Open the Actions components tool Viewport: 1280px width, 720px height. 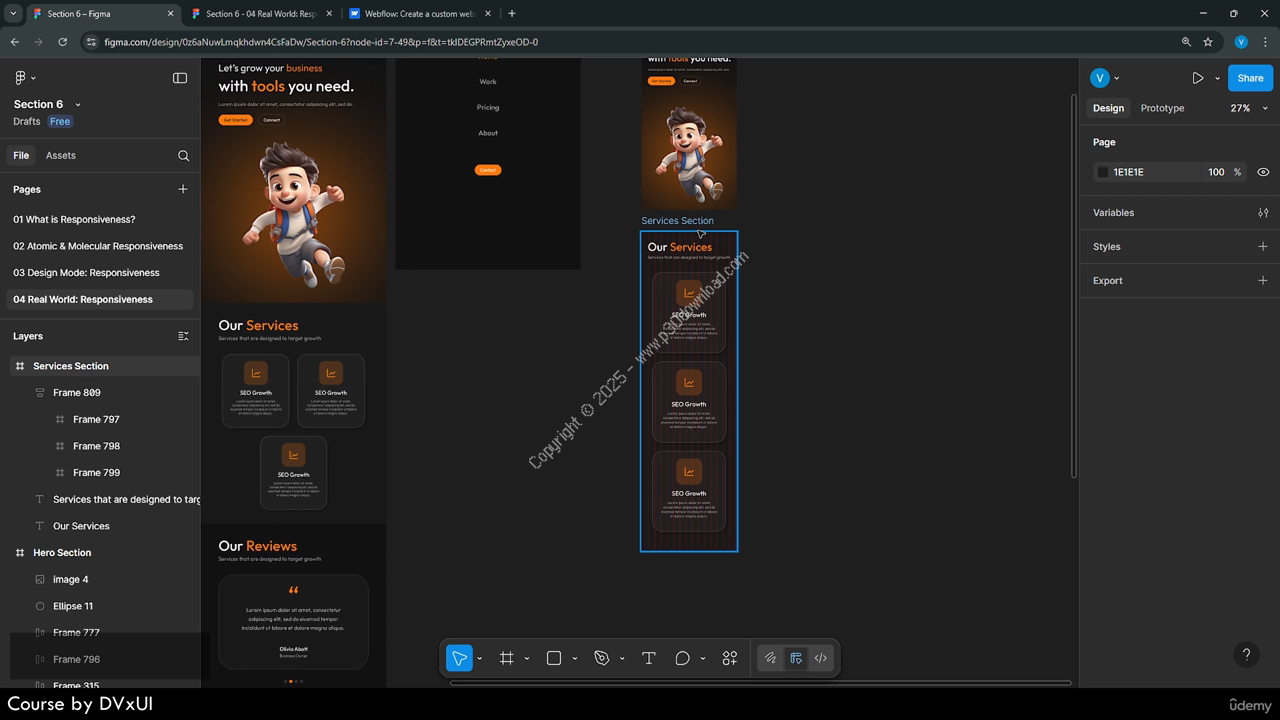click(x=730, y=658)
